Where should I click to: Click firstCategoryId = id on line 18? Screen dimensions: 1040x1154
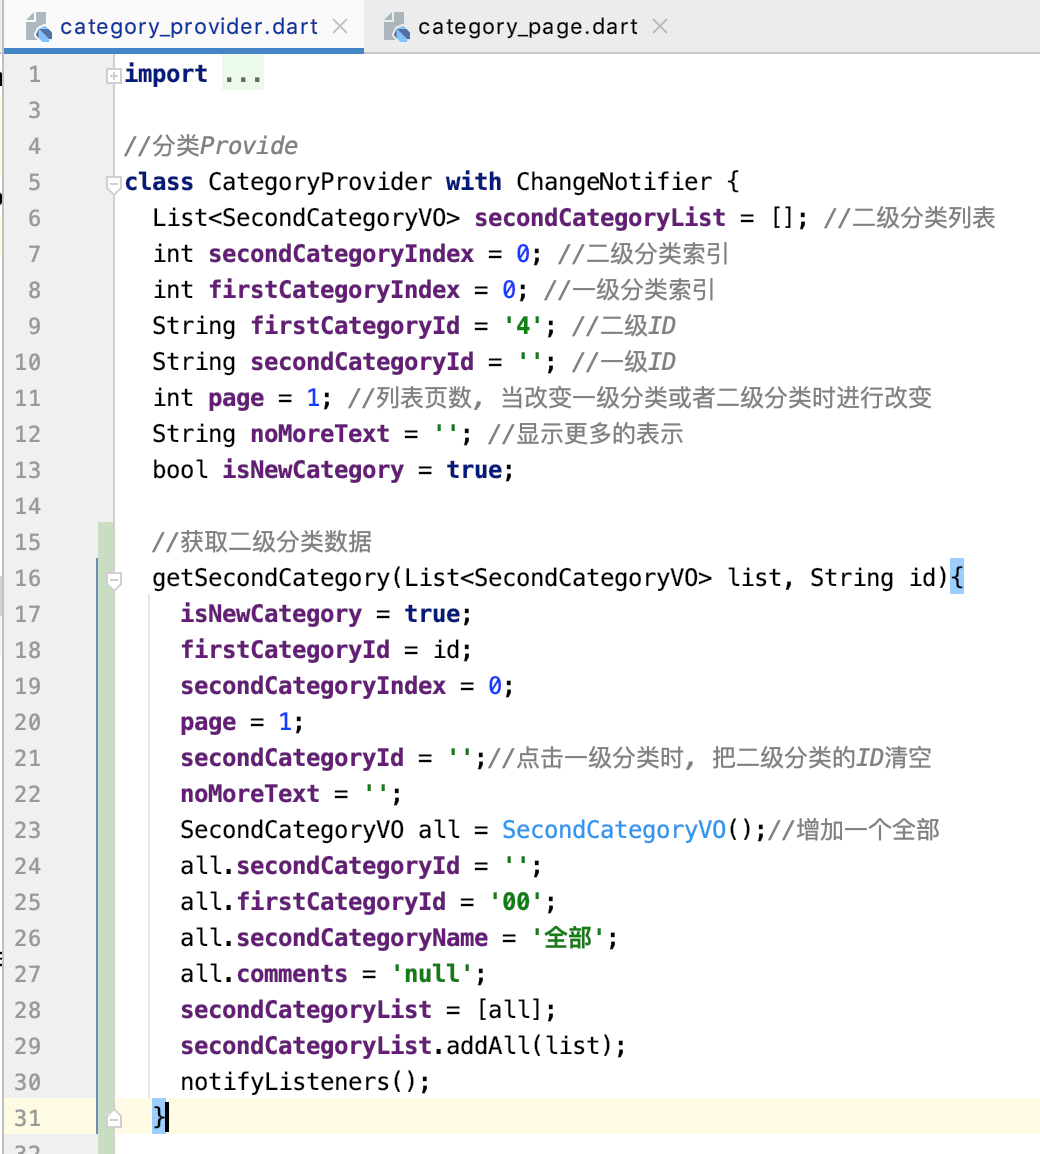pyautogui.click(x=320, y=650)
